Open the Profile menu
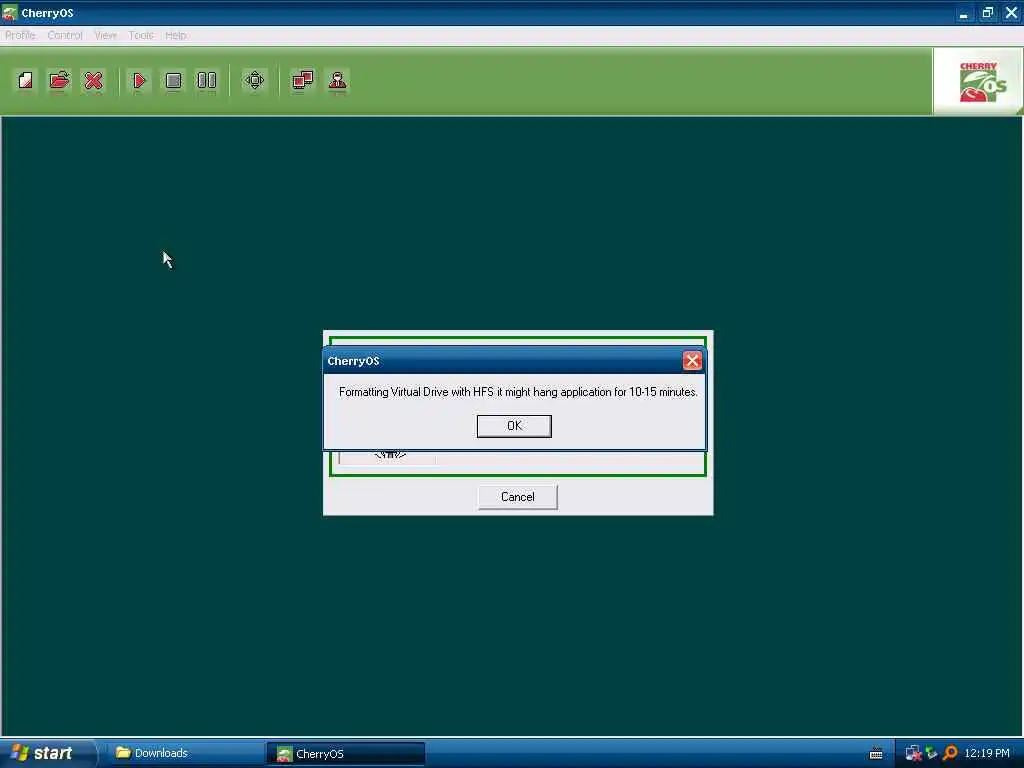This screenshot has height=768, width=1024. pyautogui.click(x=20, y=35)
